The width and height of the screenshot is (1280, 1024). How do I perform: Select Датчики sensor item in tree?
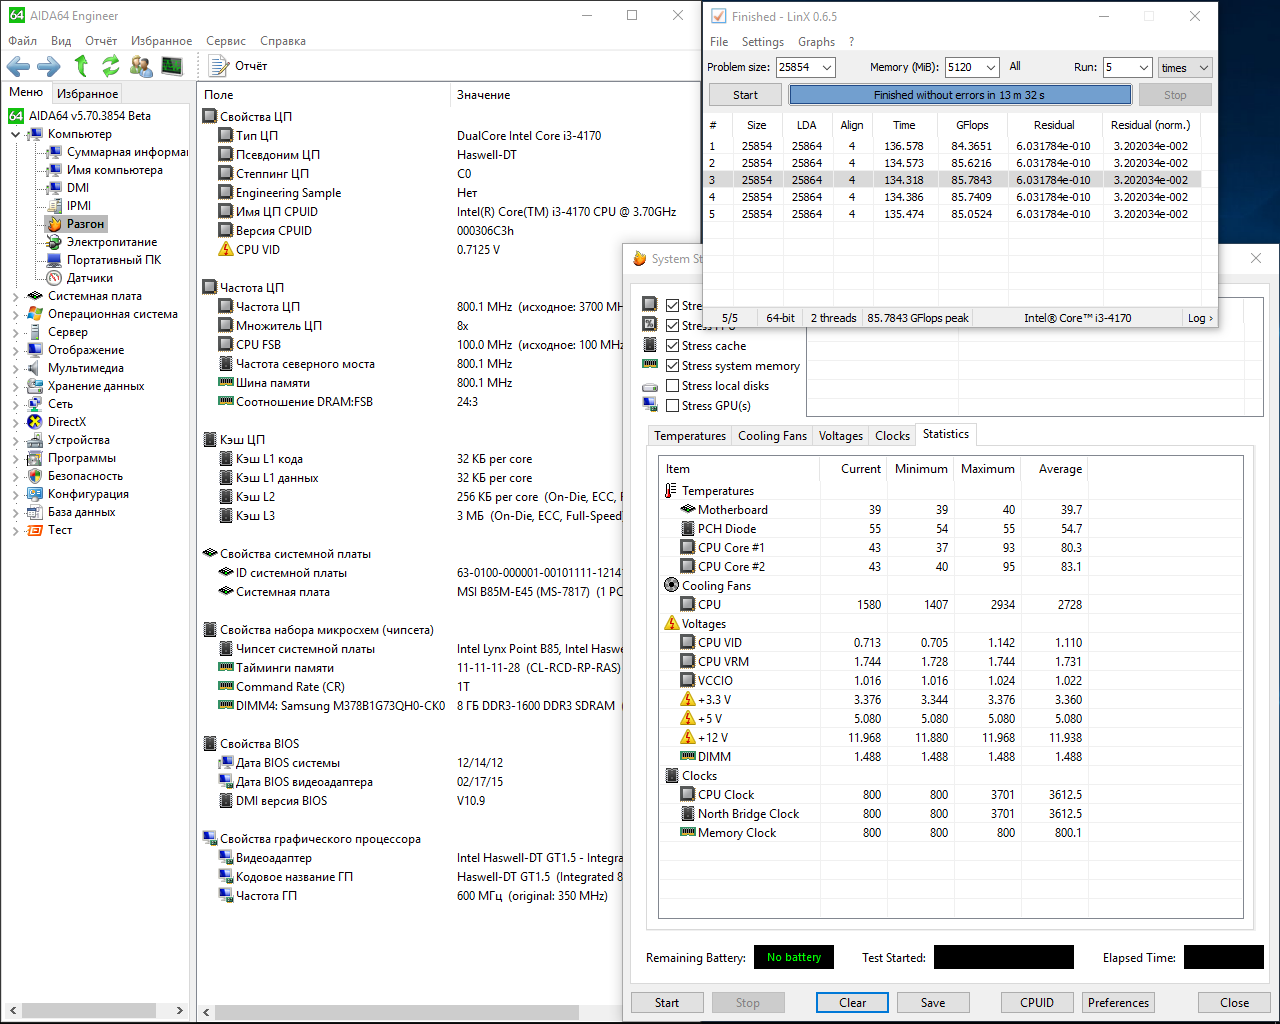click(79, 278)
